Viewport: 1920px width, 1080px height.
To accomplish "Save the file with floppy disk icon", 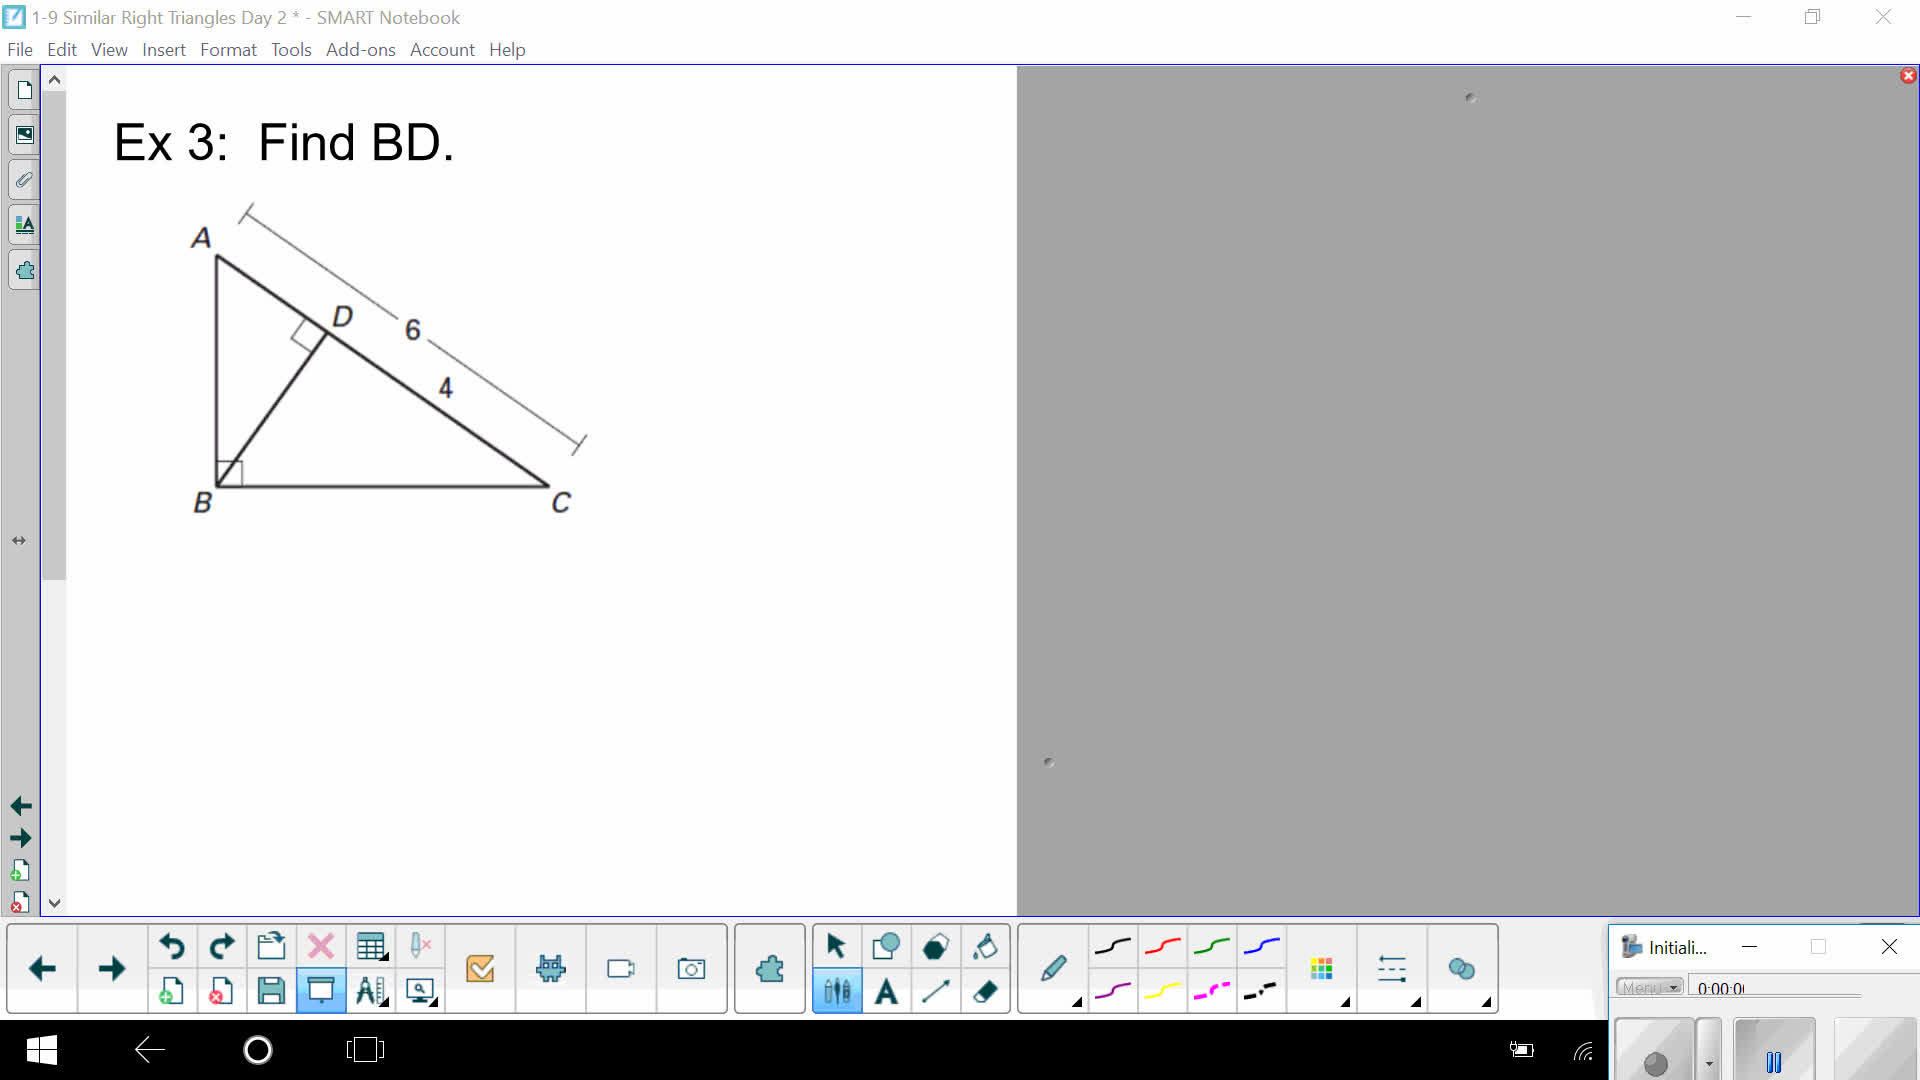I will (271, 991).
